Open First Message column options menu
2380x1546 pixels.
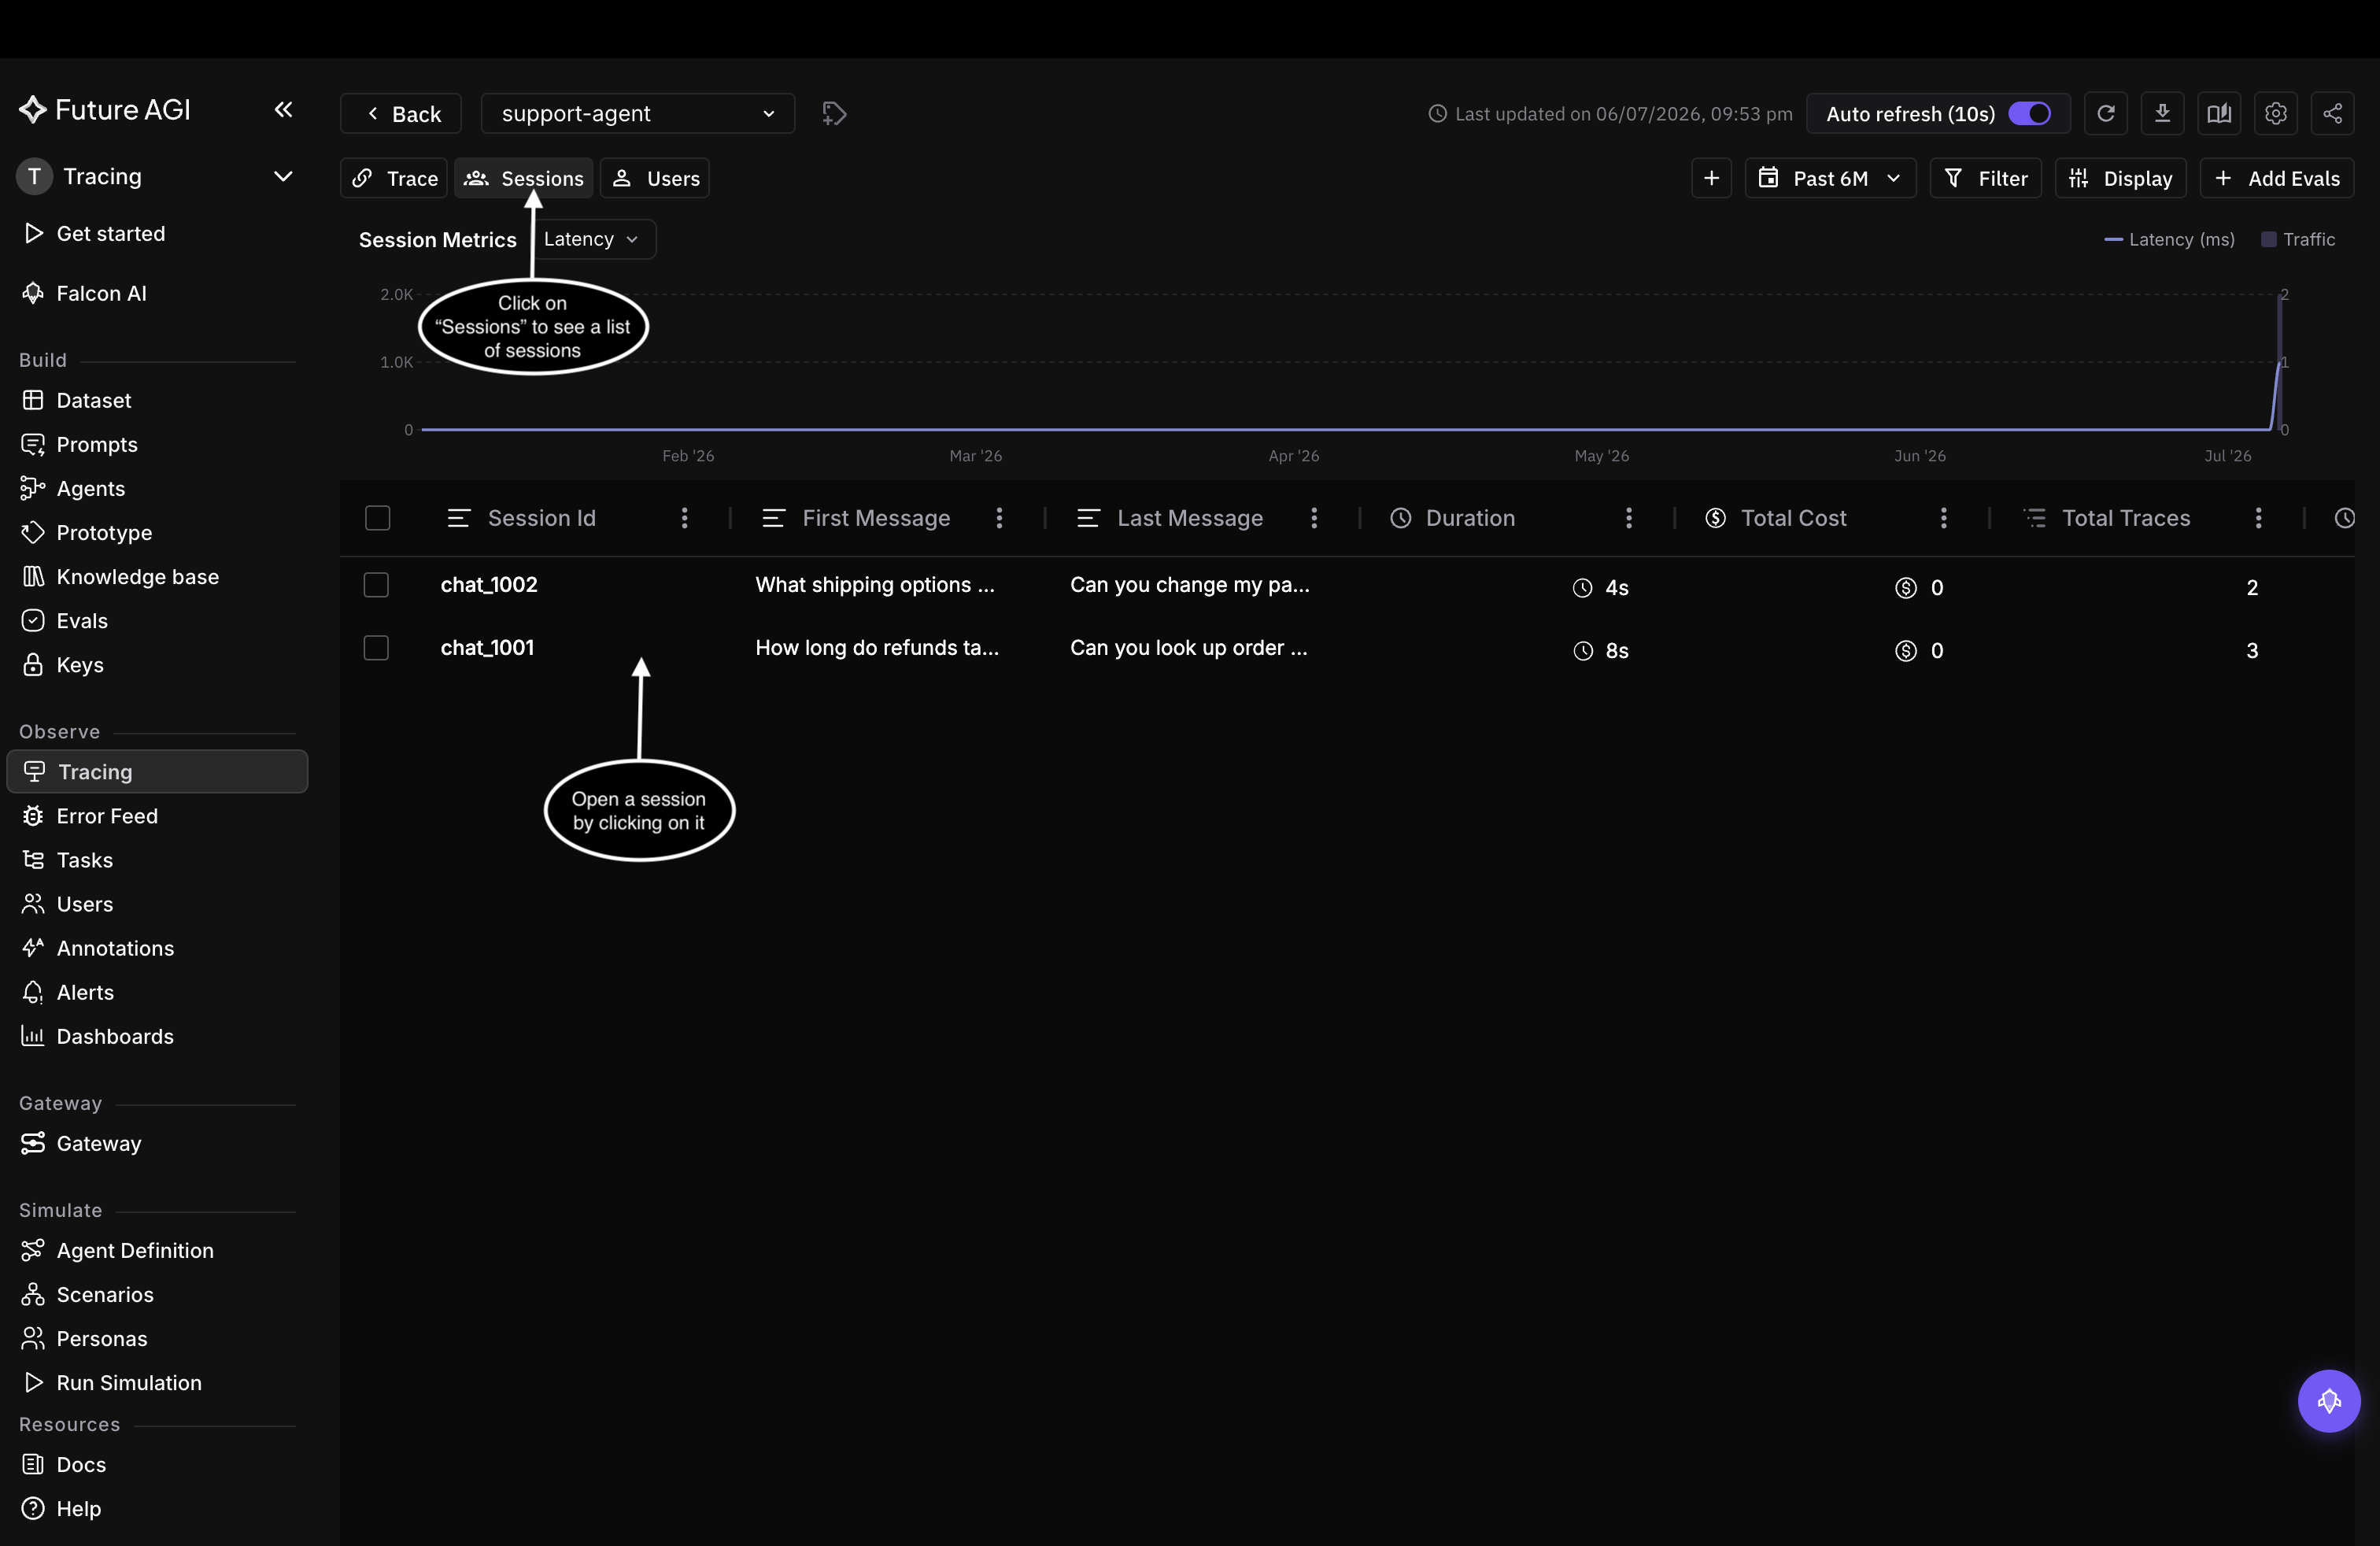click(999, 518)
